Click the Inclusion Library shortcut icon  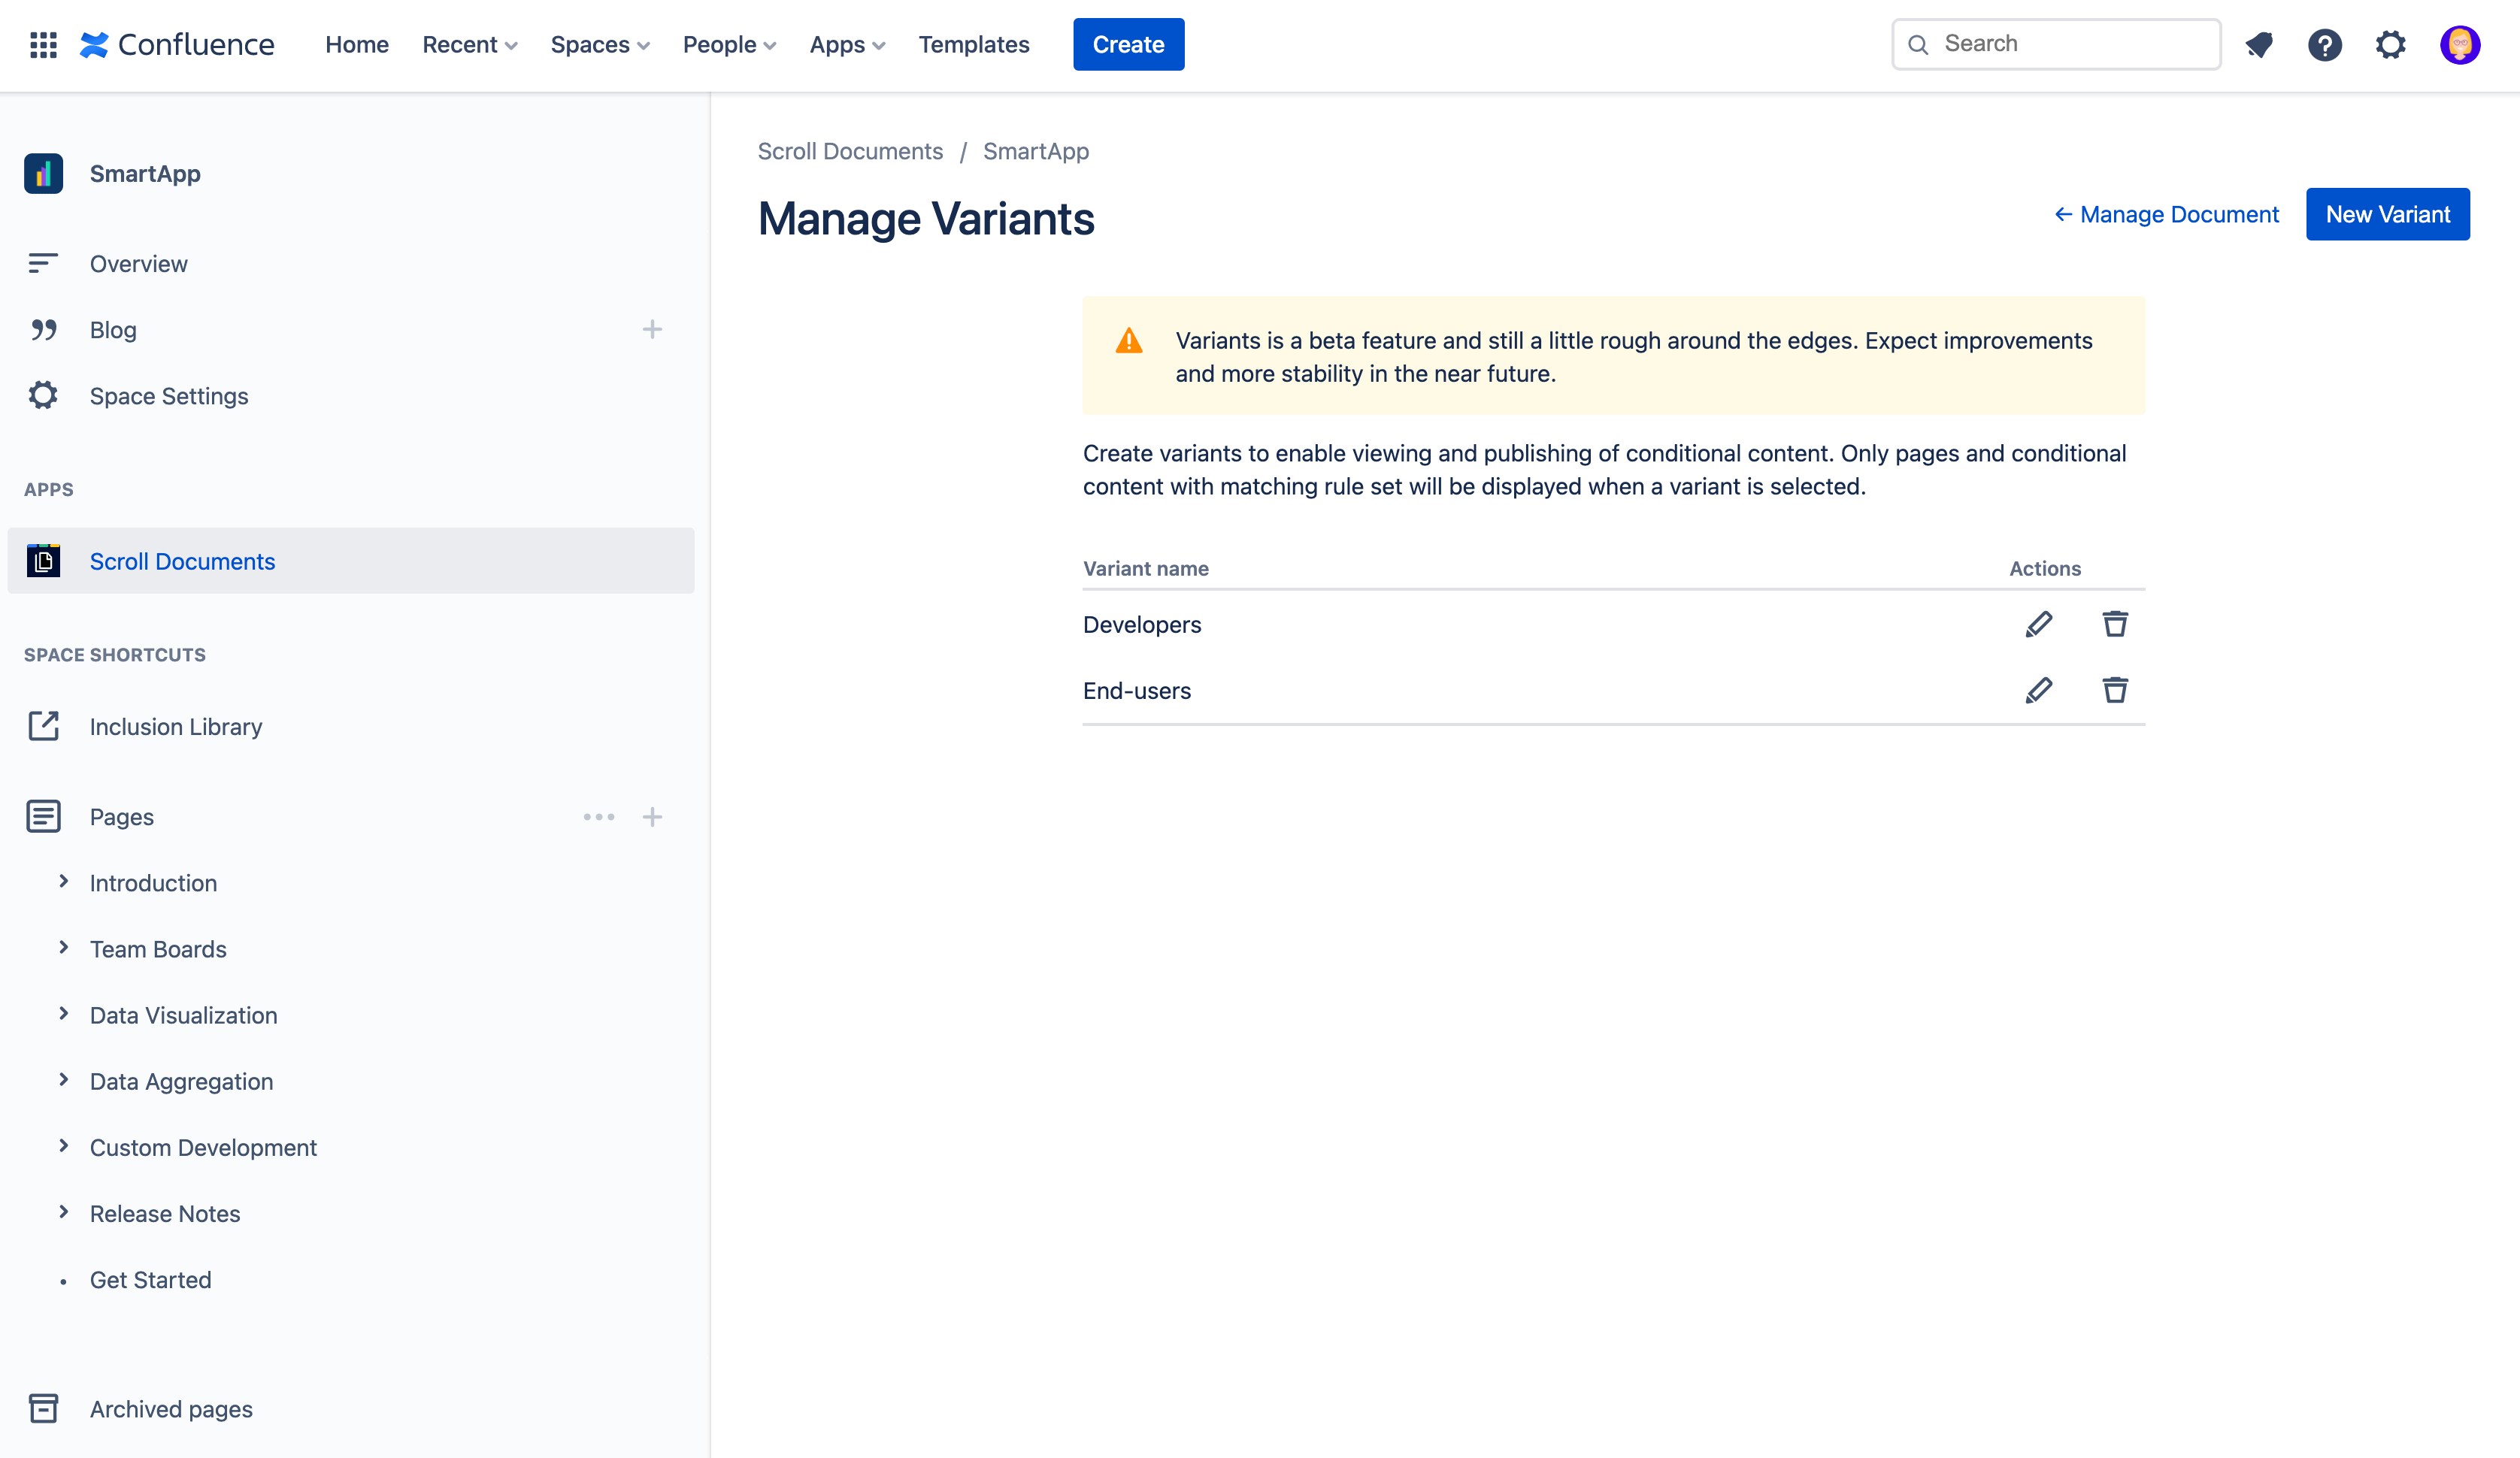point(43,726)
